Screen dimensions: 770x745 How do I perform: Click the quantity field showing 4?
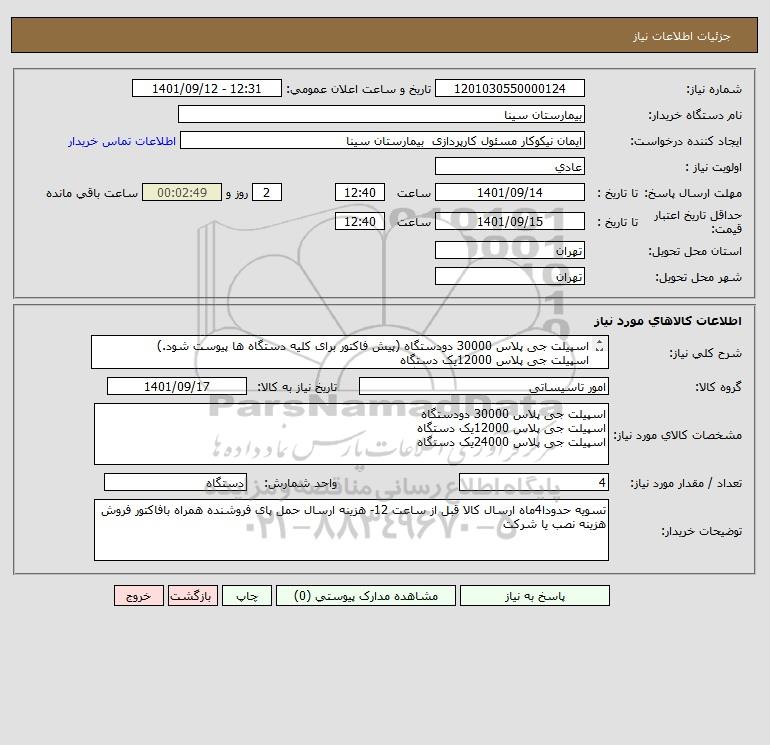(534, 482)
